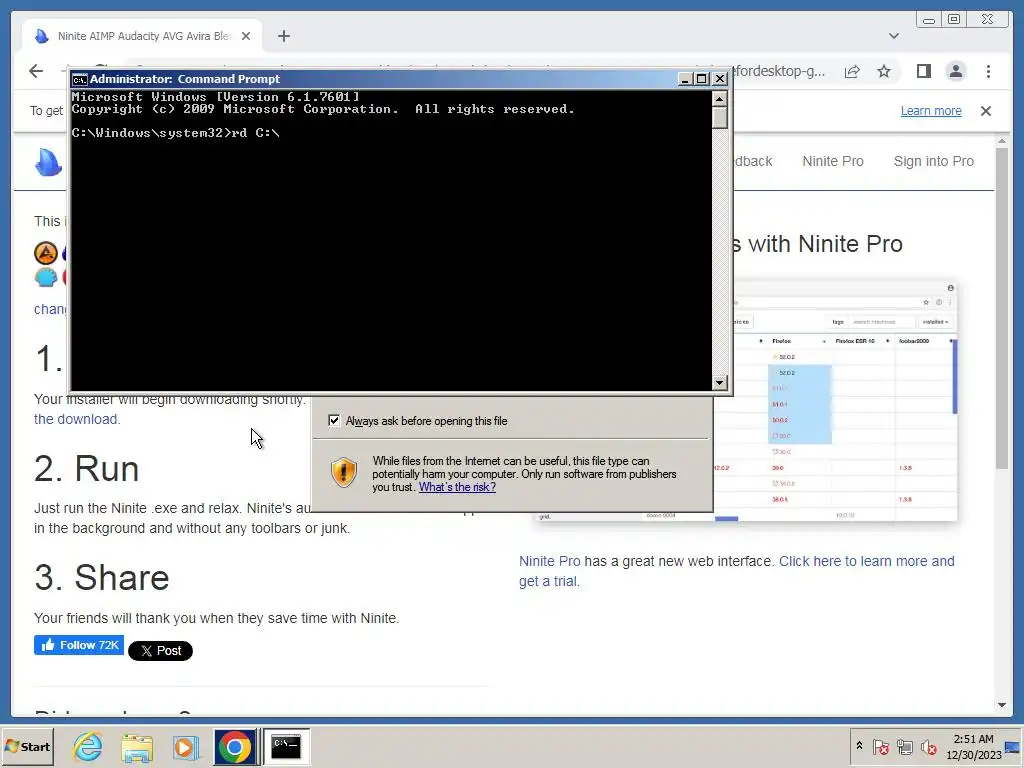Click inside Command Prompt on 'rd C:\' line
Screen dimensions: 1024x768
176,133
